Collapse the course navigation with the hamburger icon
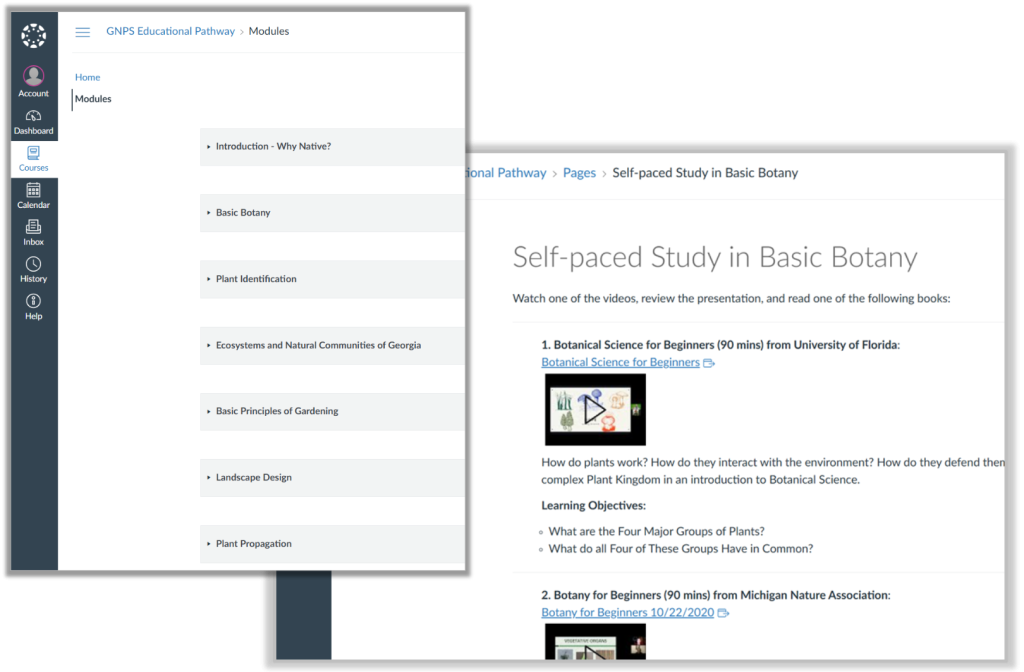The height and width of the screenshot is (672, 1024). tap(83, 31)
